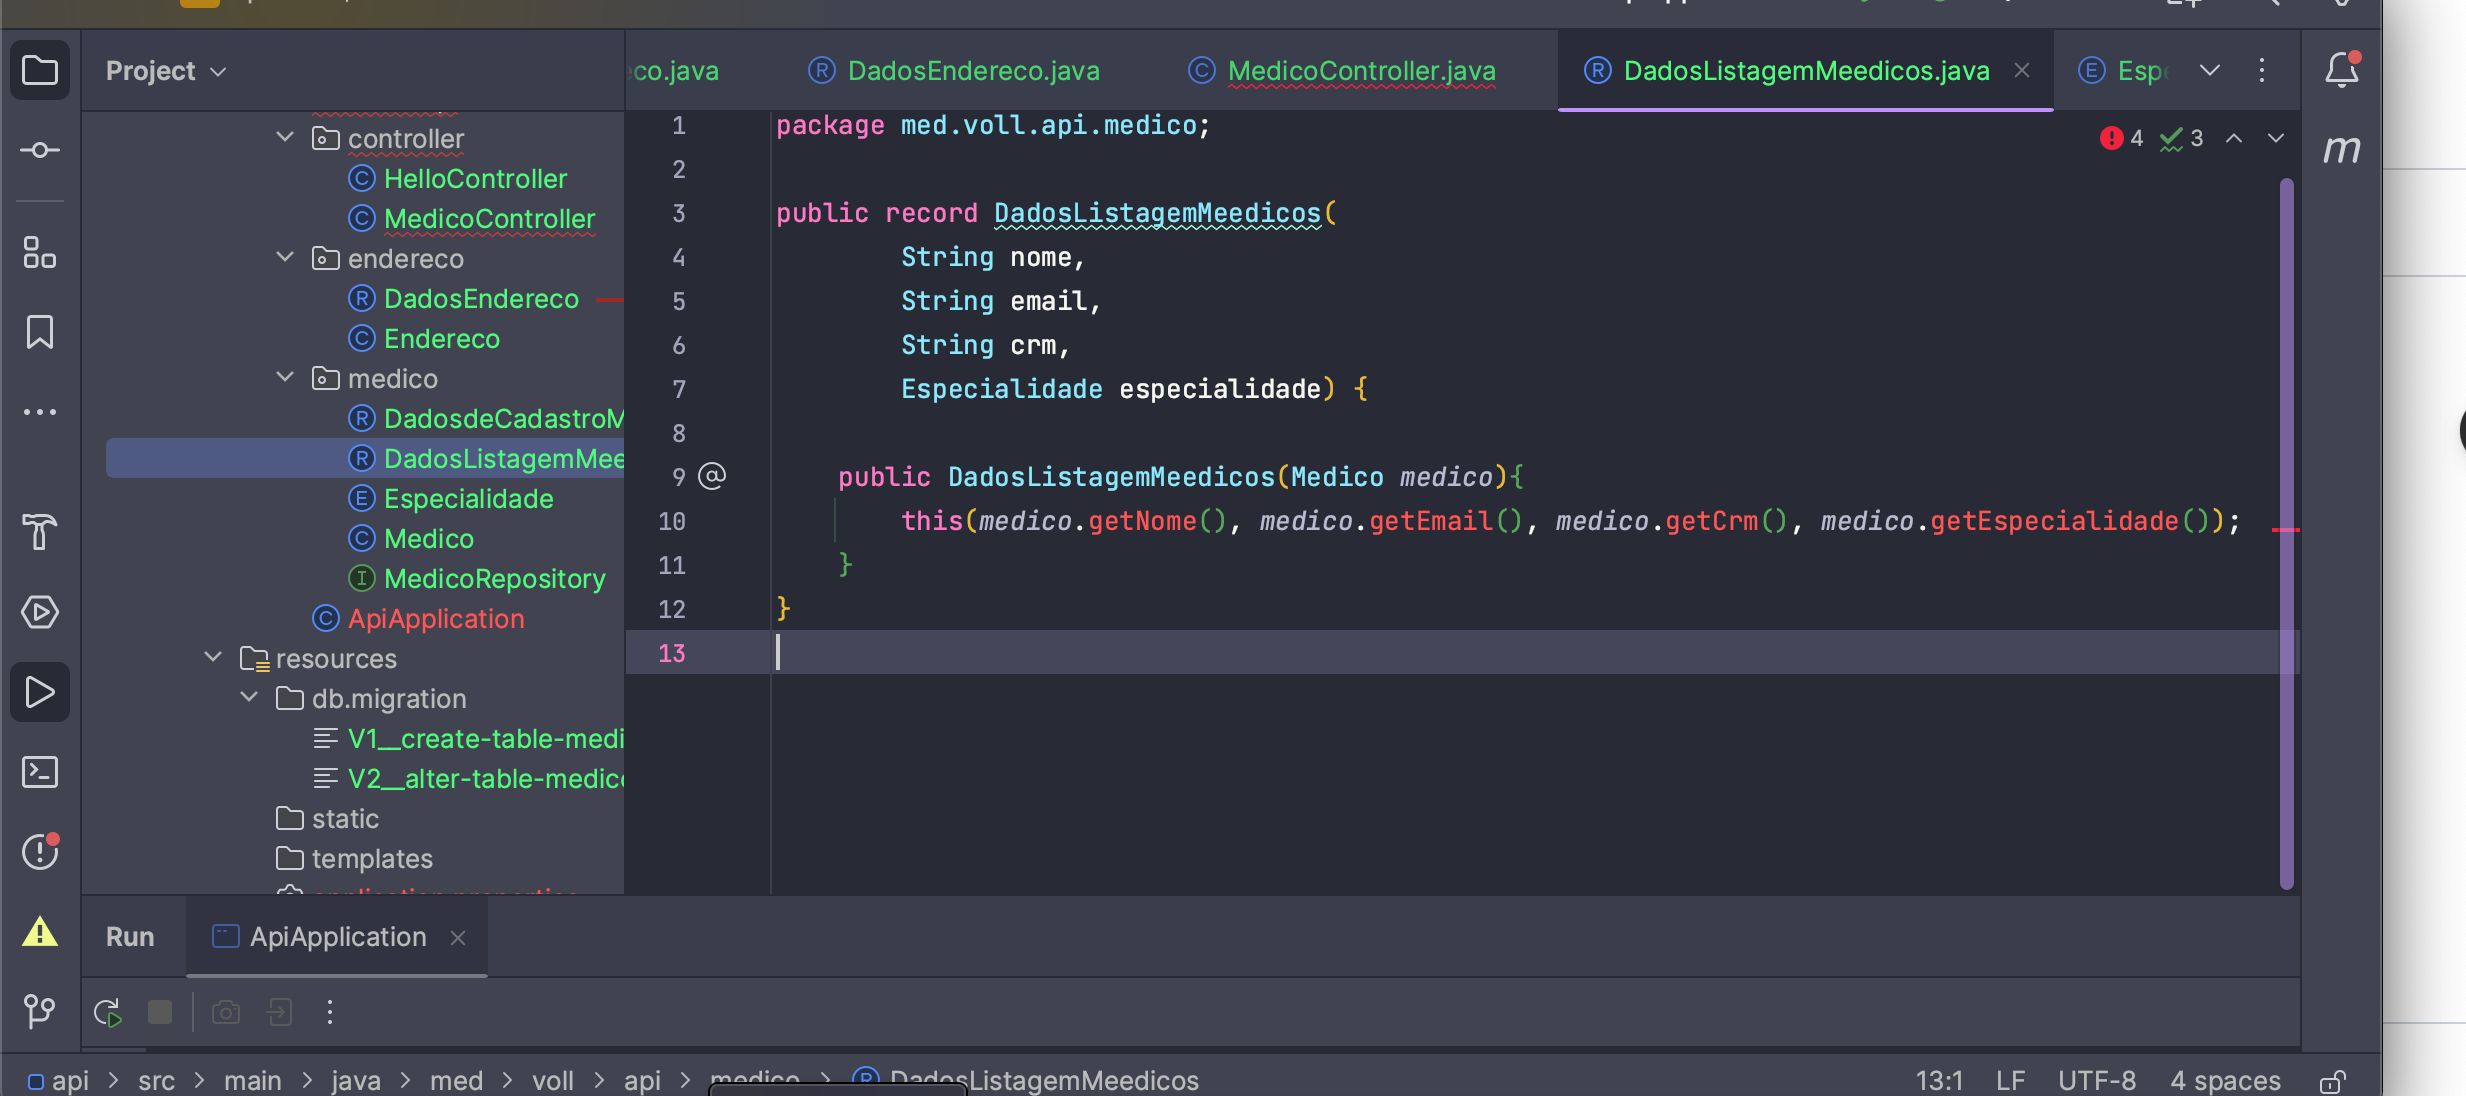Open more Run toolbar options

coord(330,1012)
